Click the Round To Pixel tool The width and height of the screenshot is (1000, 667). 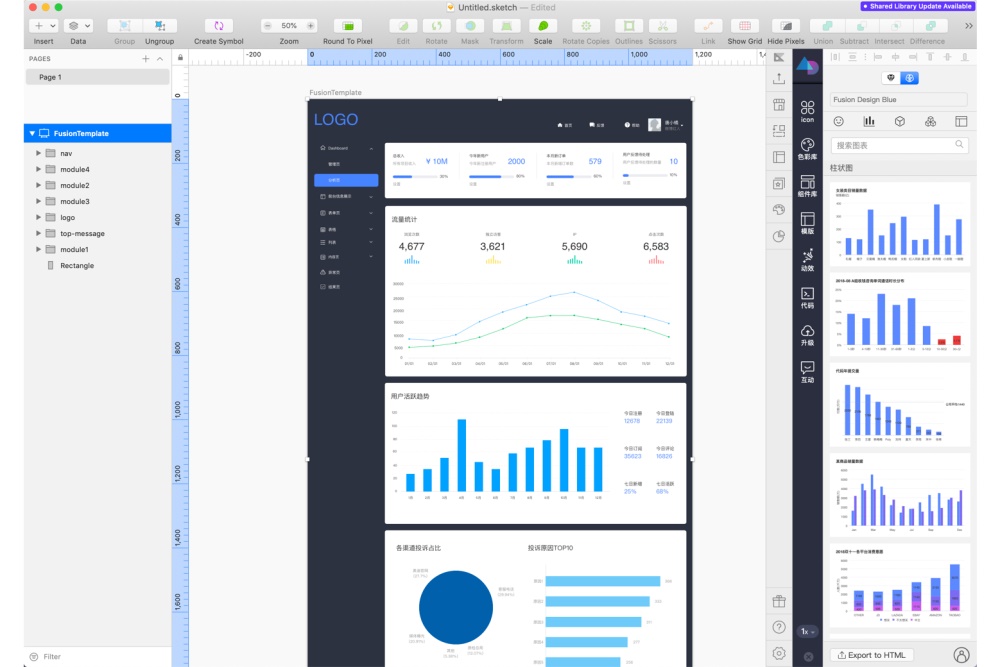[x=348, y=31]
